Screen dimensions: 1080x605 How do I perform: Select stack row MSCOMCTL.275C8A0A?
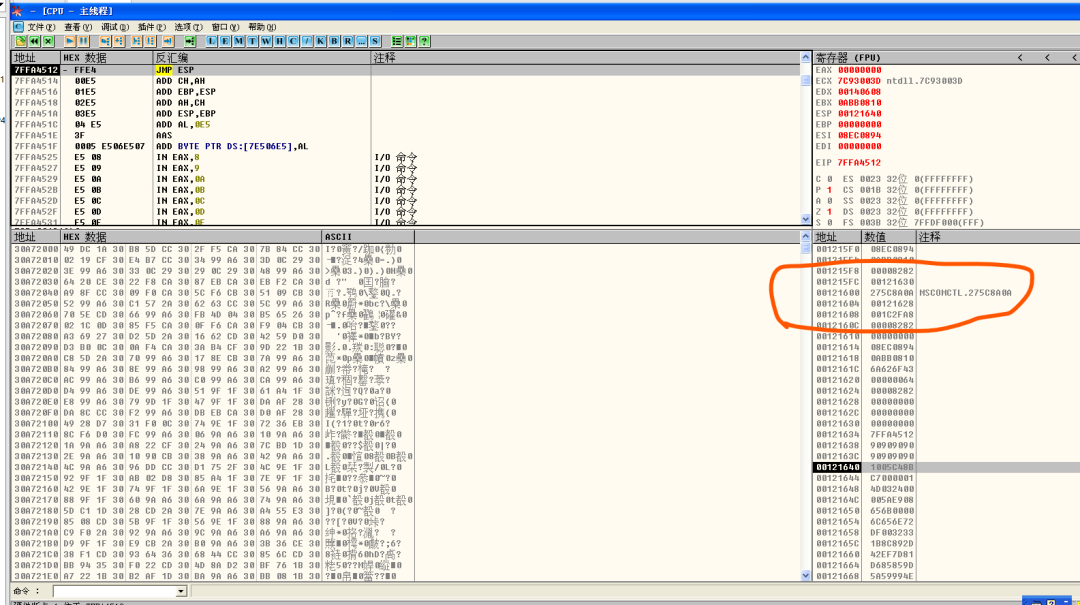[x=946, y=293]
